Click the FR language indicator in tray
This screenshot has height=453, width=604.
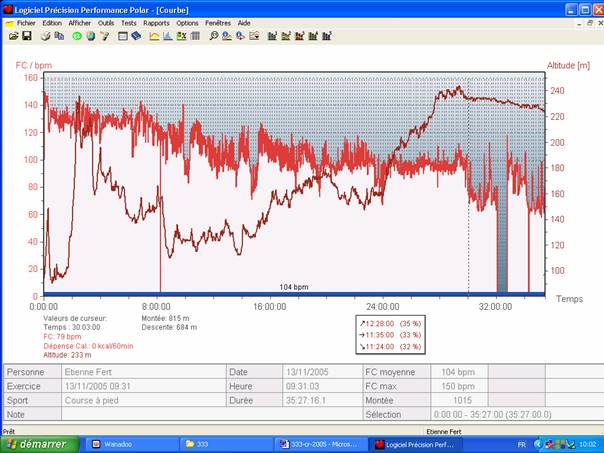pyautogui.click(x=521, y=444)
